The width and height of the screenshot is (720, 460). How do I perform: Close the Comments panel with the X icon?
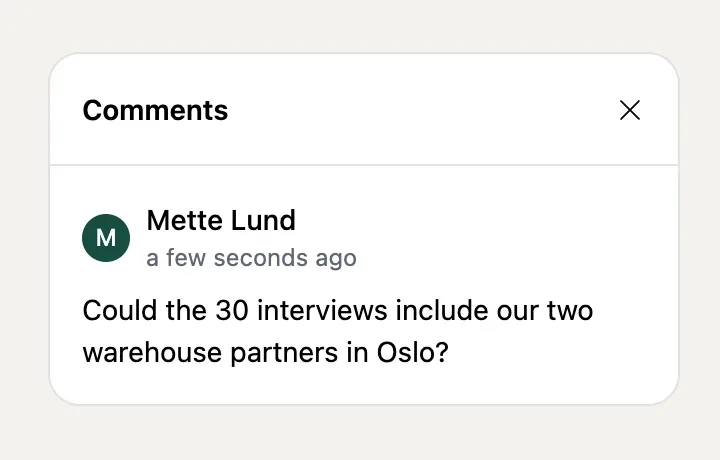630,110
